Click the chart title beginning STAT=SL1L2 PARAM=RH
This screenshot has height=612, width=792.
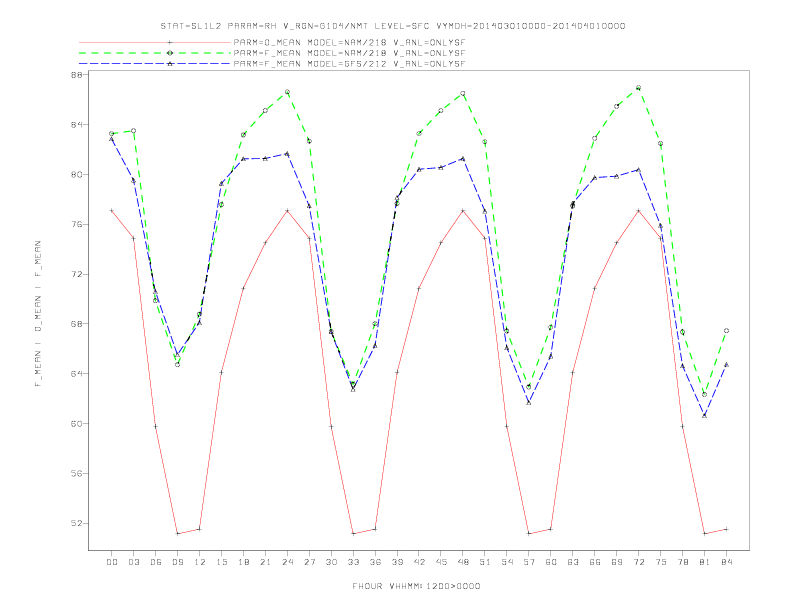coord(393,26)
